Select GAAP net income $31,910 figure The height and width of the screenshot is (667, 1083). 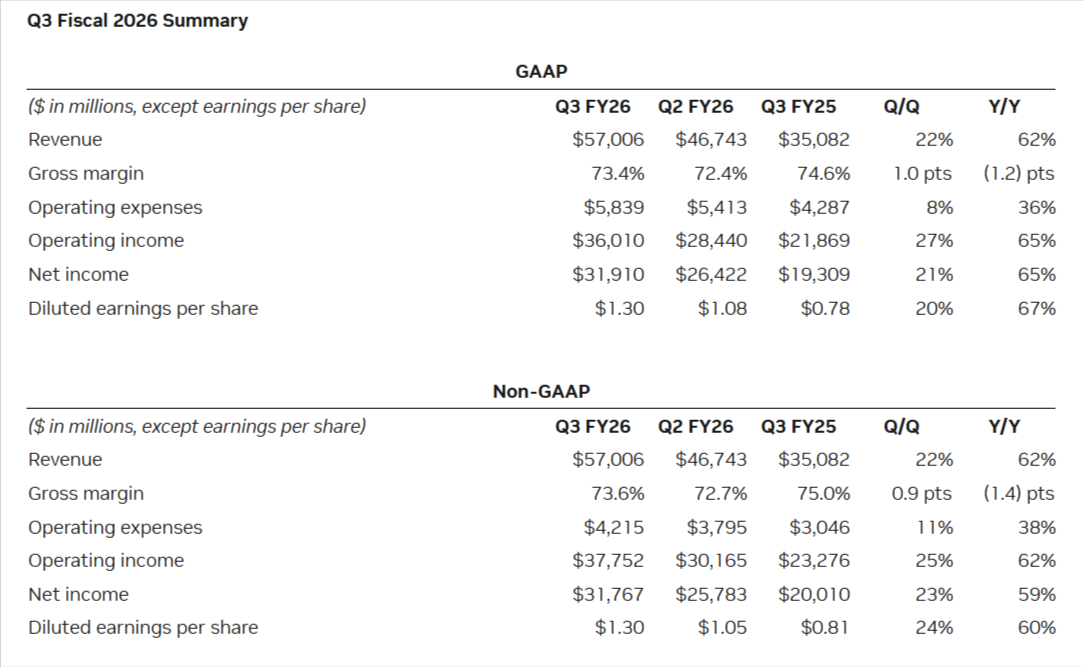608,274
